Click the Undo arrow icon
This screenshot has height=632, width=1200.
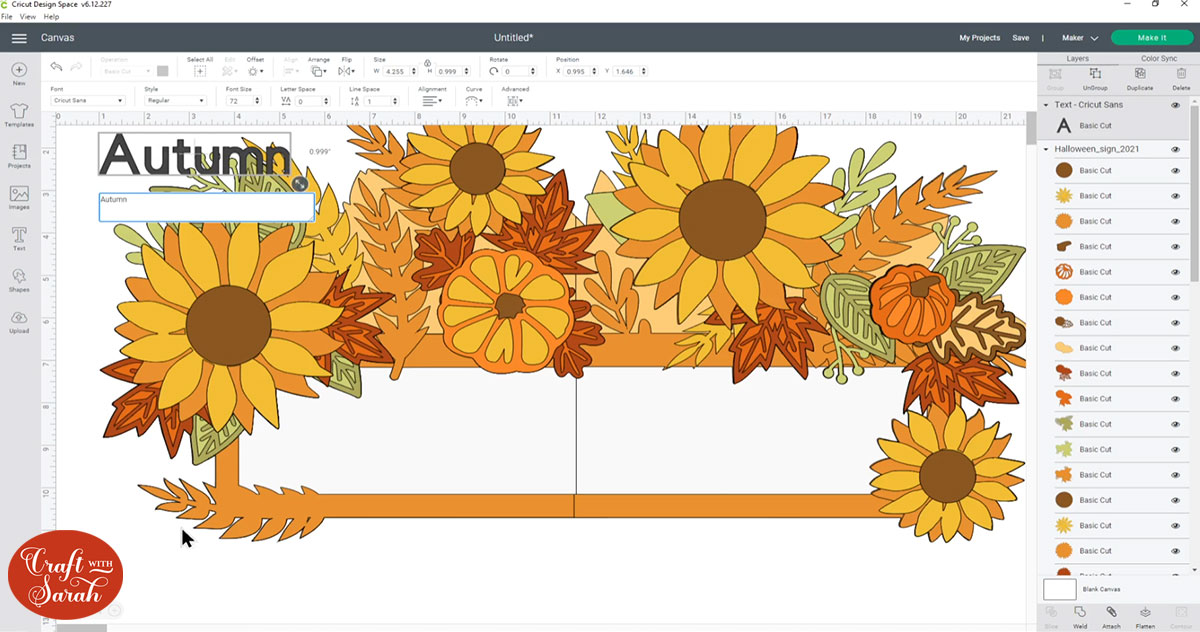(x=57, y=66)
